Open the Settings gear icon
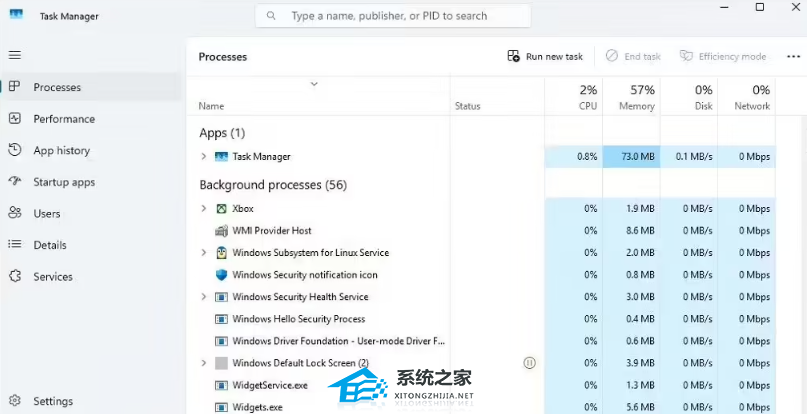 (x=15, y=401)
